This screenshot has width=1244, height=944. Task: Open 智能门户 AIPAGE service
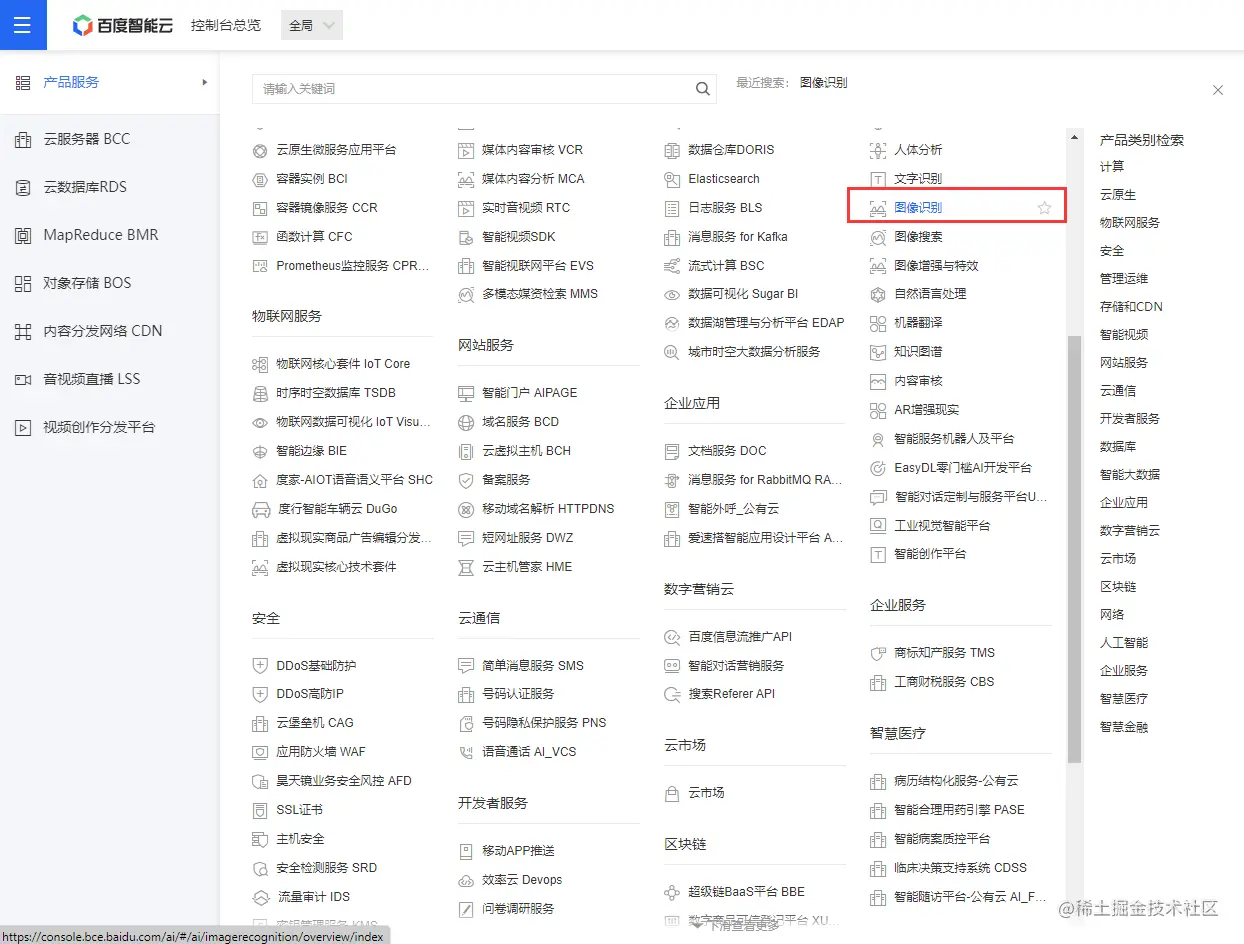[530, 393]
